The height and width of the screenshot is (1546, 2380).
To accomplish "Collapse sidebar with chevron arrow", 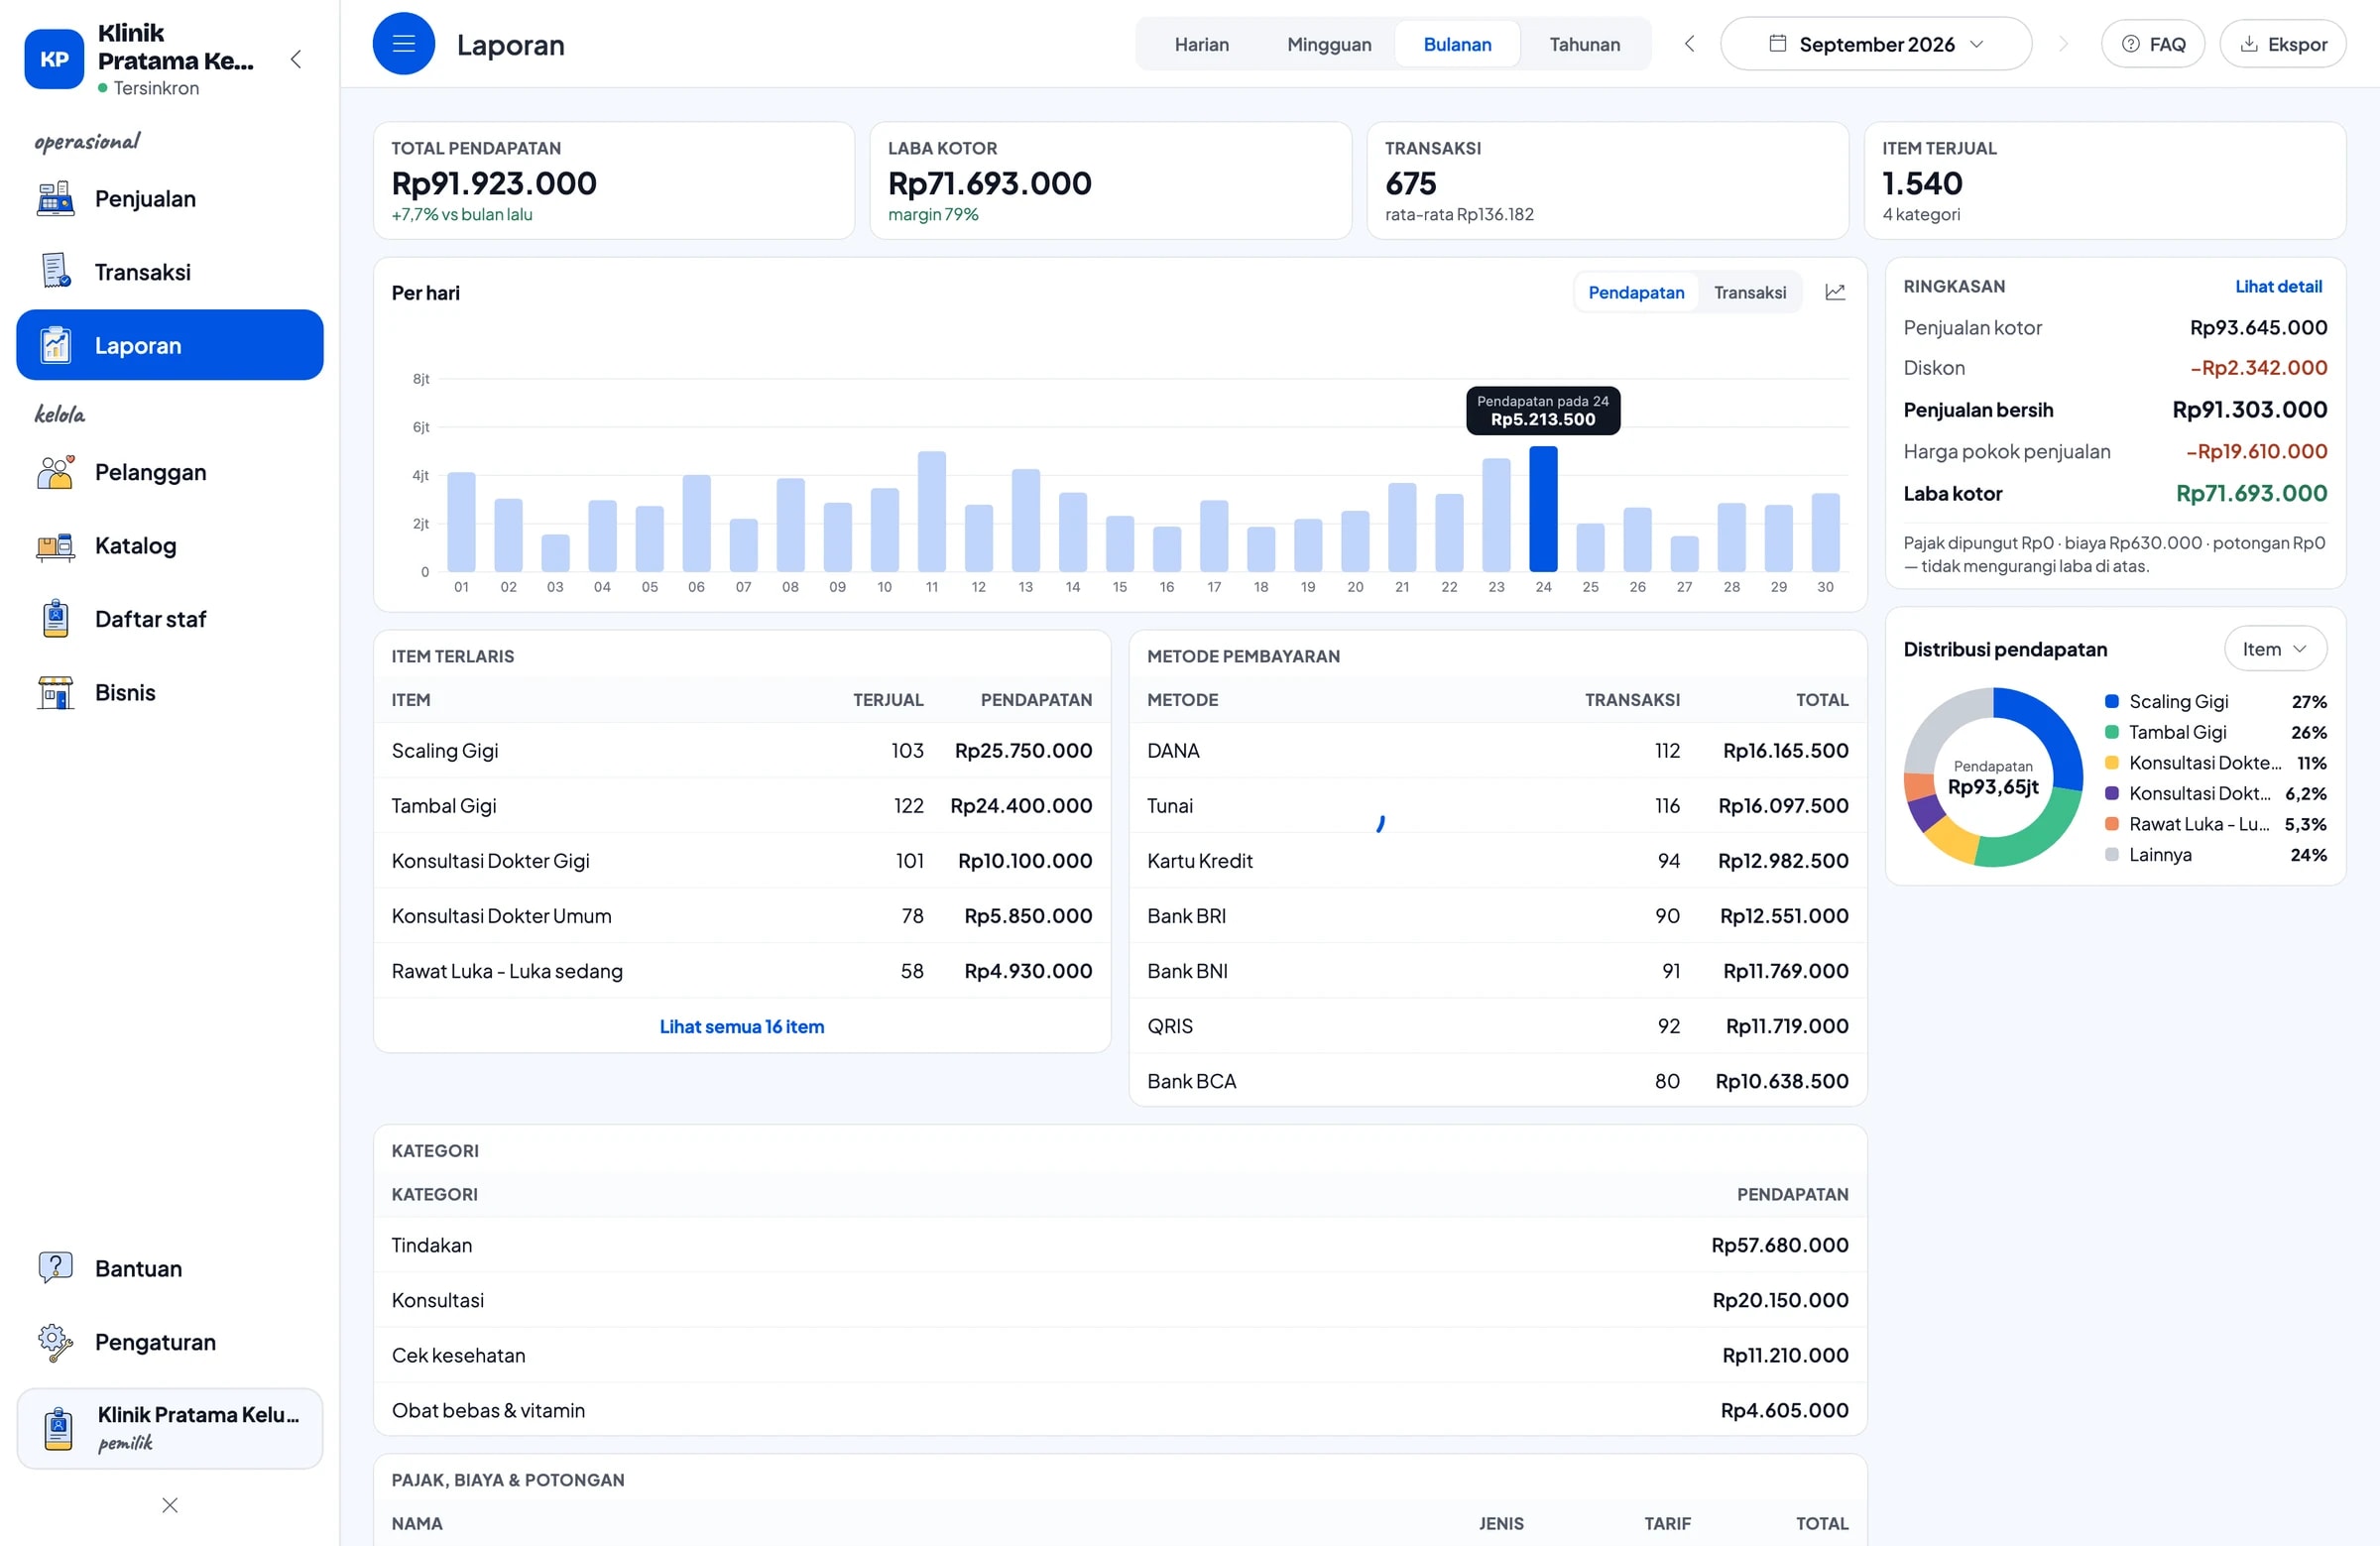I will click(x=295, y=59).
